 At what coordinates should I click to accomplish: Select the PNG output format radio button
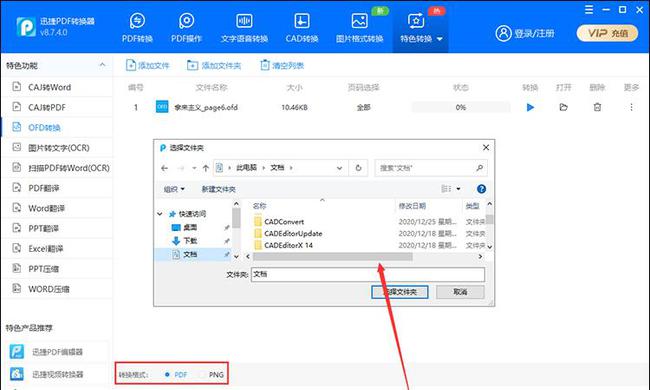click(201, 375)
